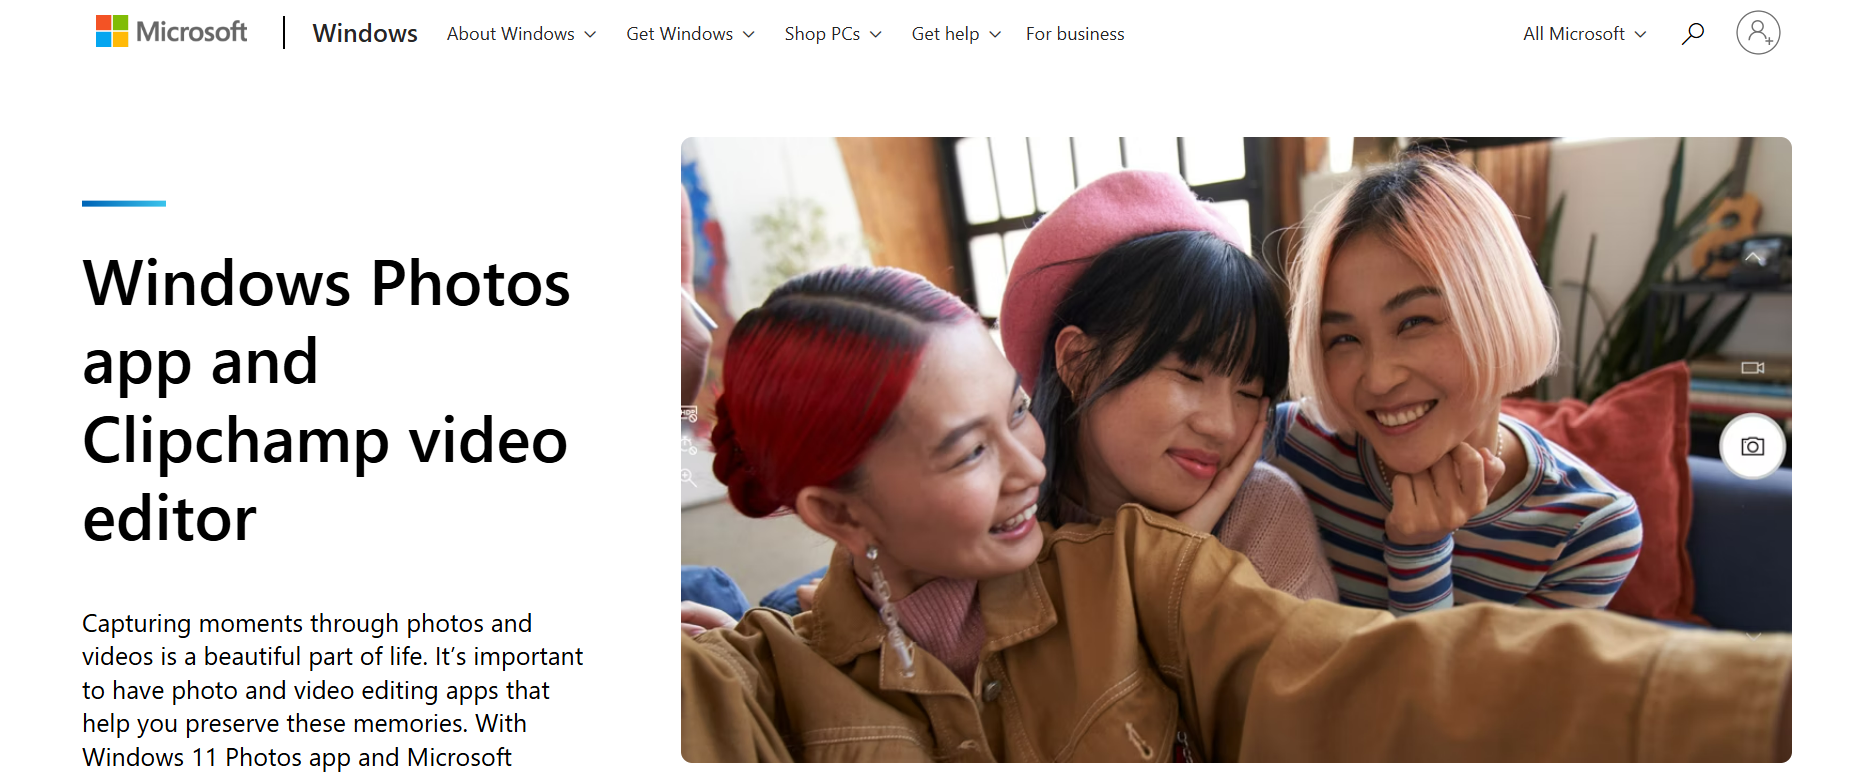Go to the For business link
This screenshot has height=779, width=1876.
click(x=1074, y=34)
